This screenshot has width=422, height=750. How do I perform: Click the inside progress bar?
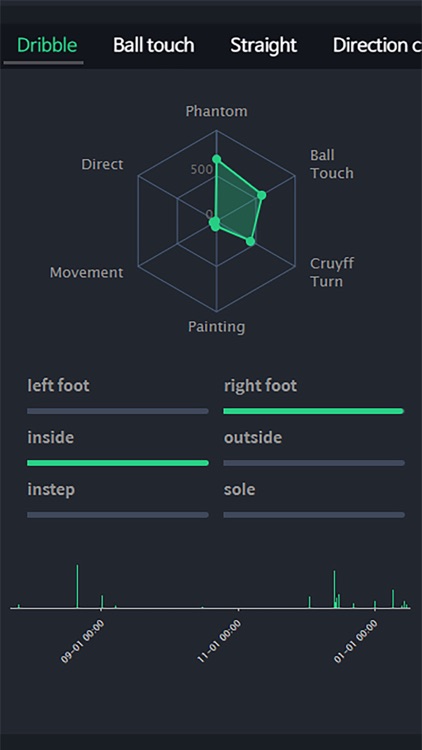(x=118, y=463)
